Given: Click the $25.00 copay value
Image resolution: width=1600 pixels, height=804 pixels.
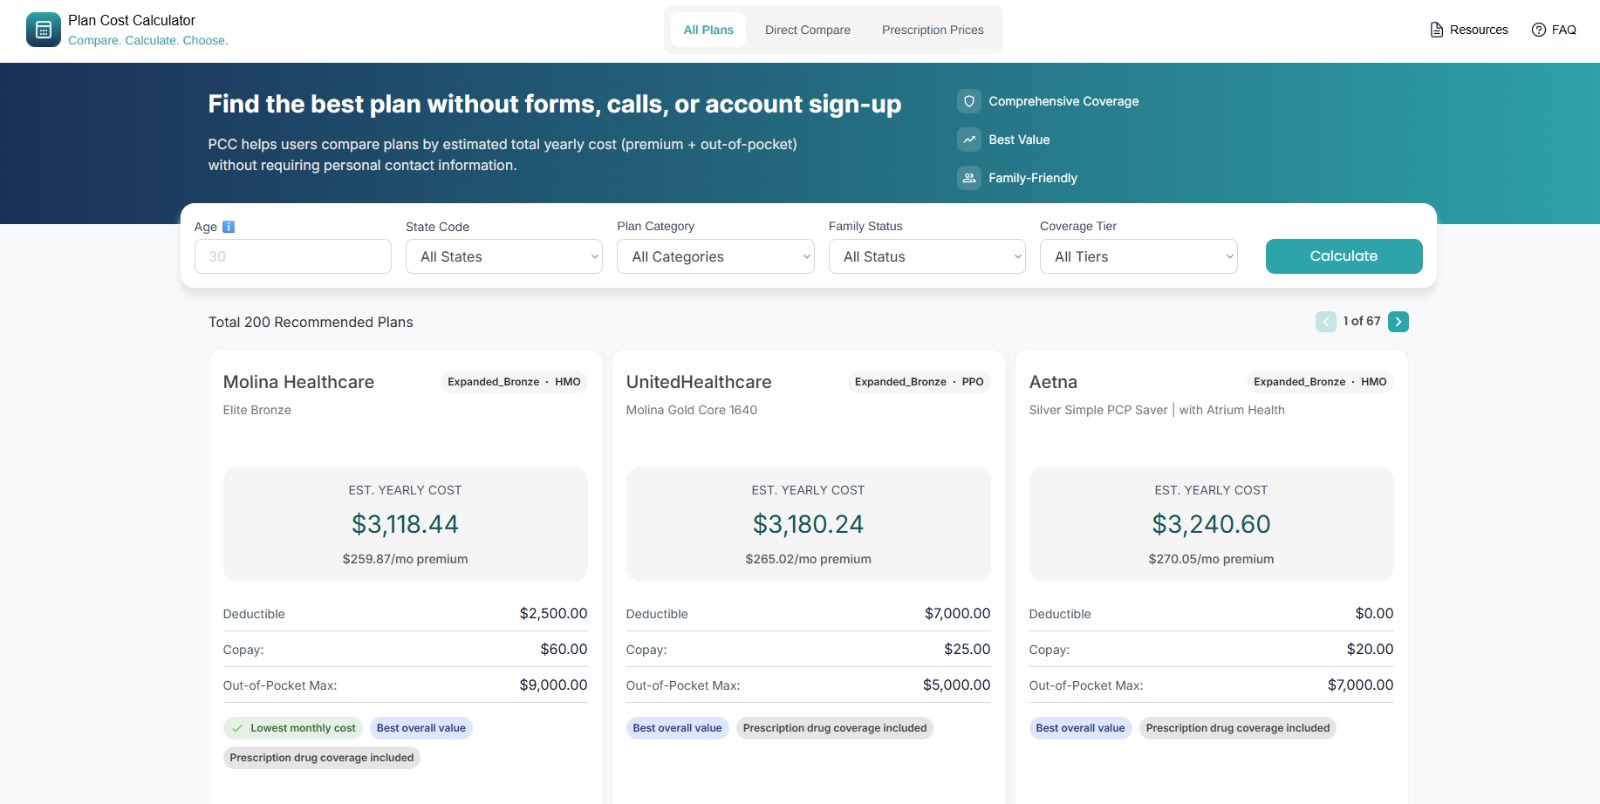Looking at the screenshot, I should (x=967, y=649).
